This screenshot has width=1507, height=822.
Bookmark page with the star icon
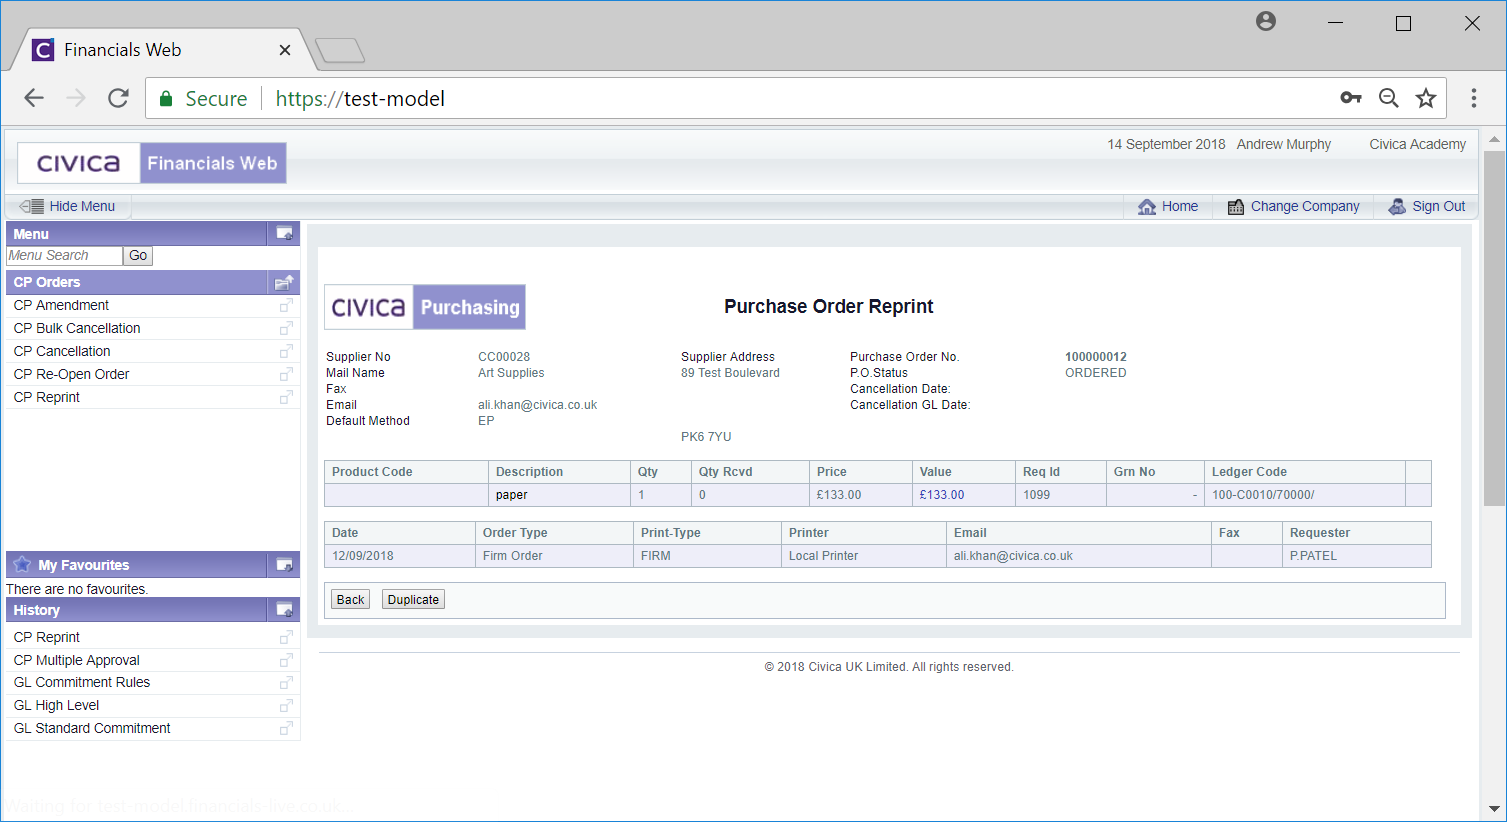point(1426,98)
